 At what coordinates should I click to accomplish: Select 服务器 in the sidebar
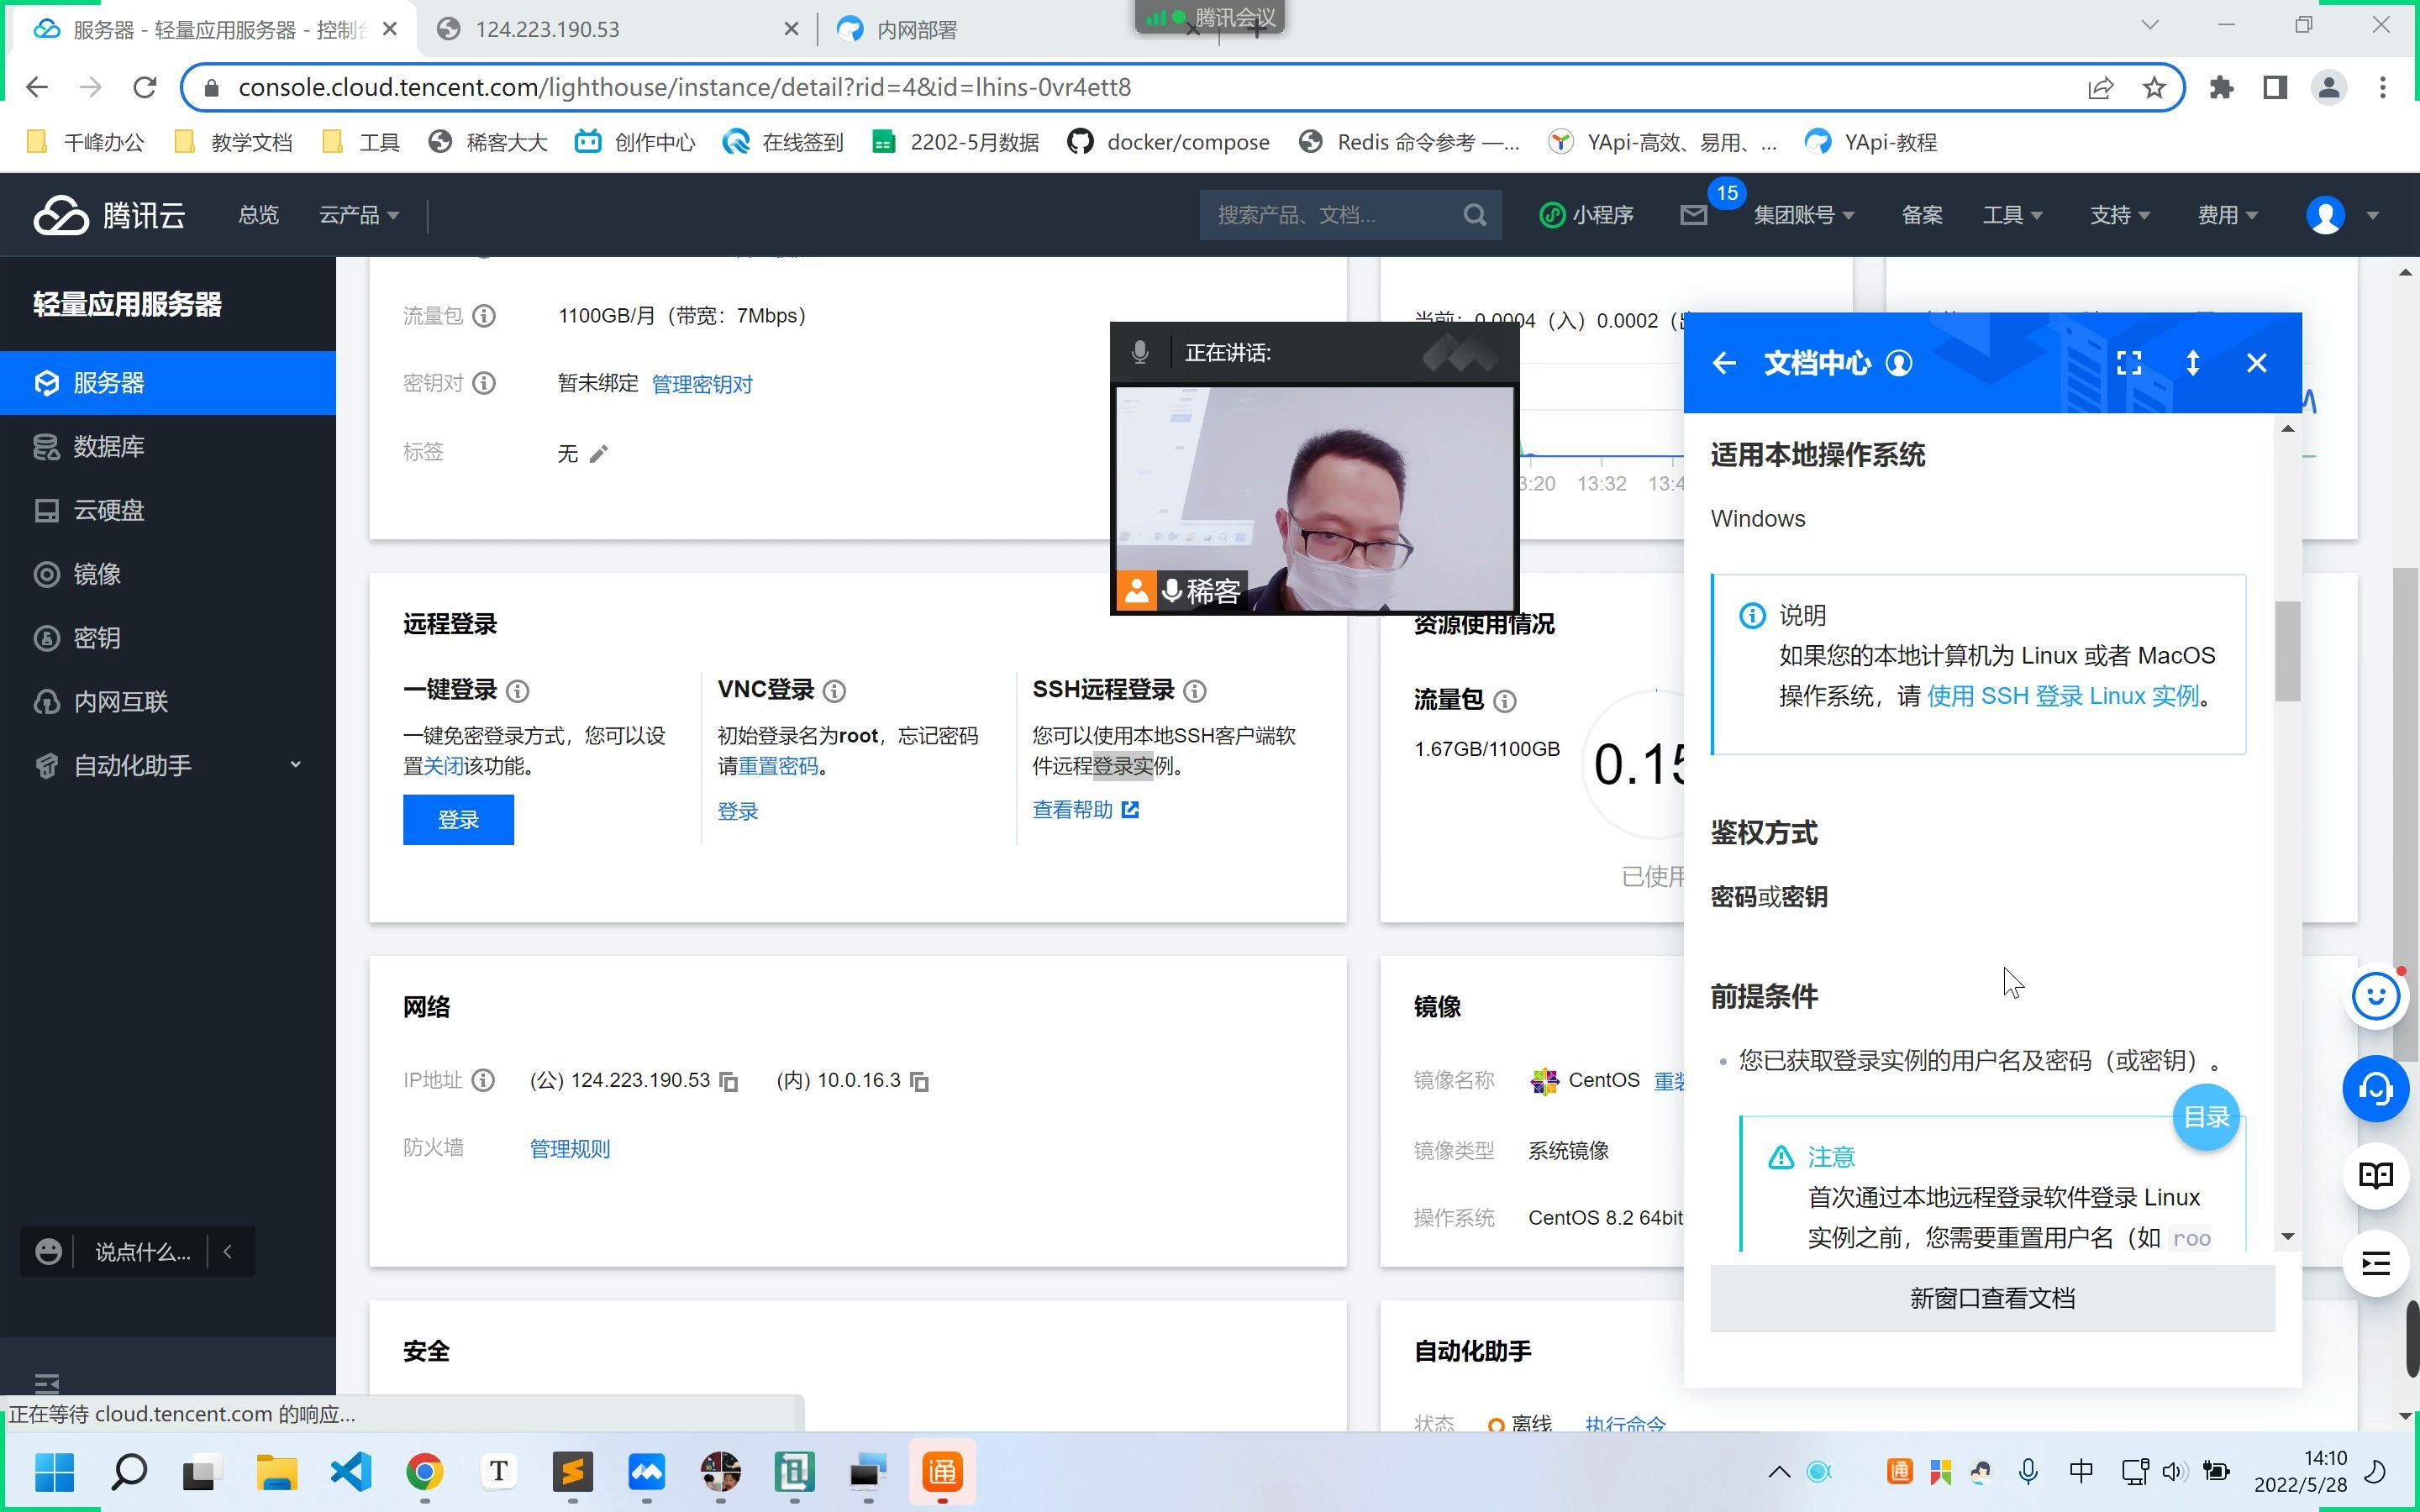(x=168, y=383)
